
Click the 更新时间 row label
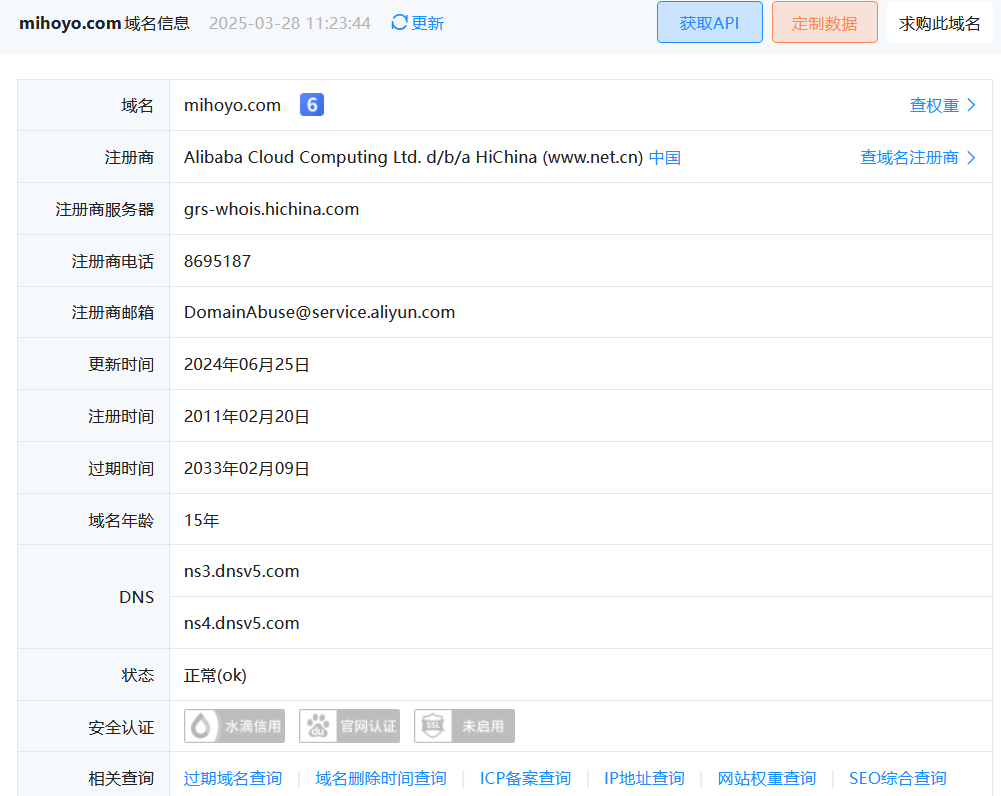point(121,364)
